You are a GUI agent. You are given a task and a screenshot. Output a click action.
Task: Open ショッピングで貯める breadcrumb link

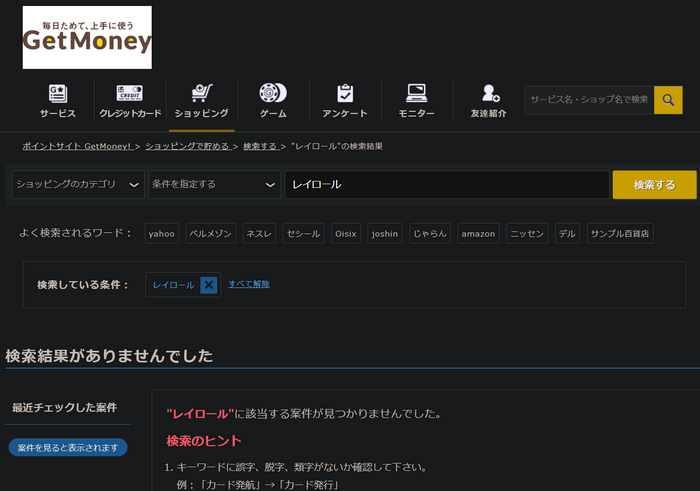(188, 146)
